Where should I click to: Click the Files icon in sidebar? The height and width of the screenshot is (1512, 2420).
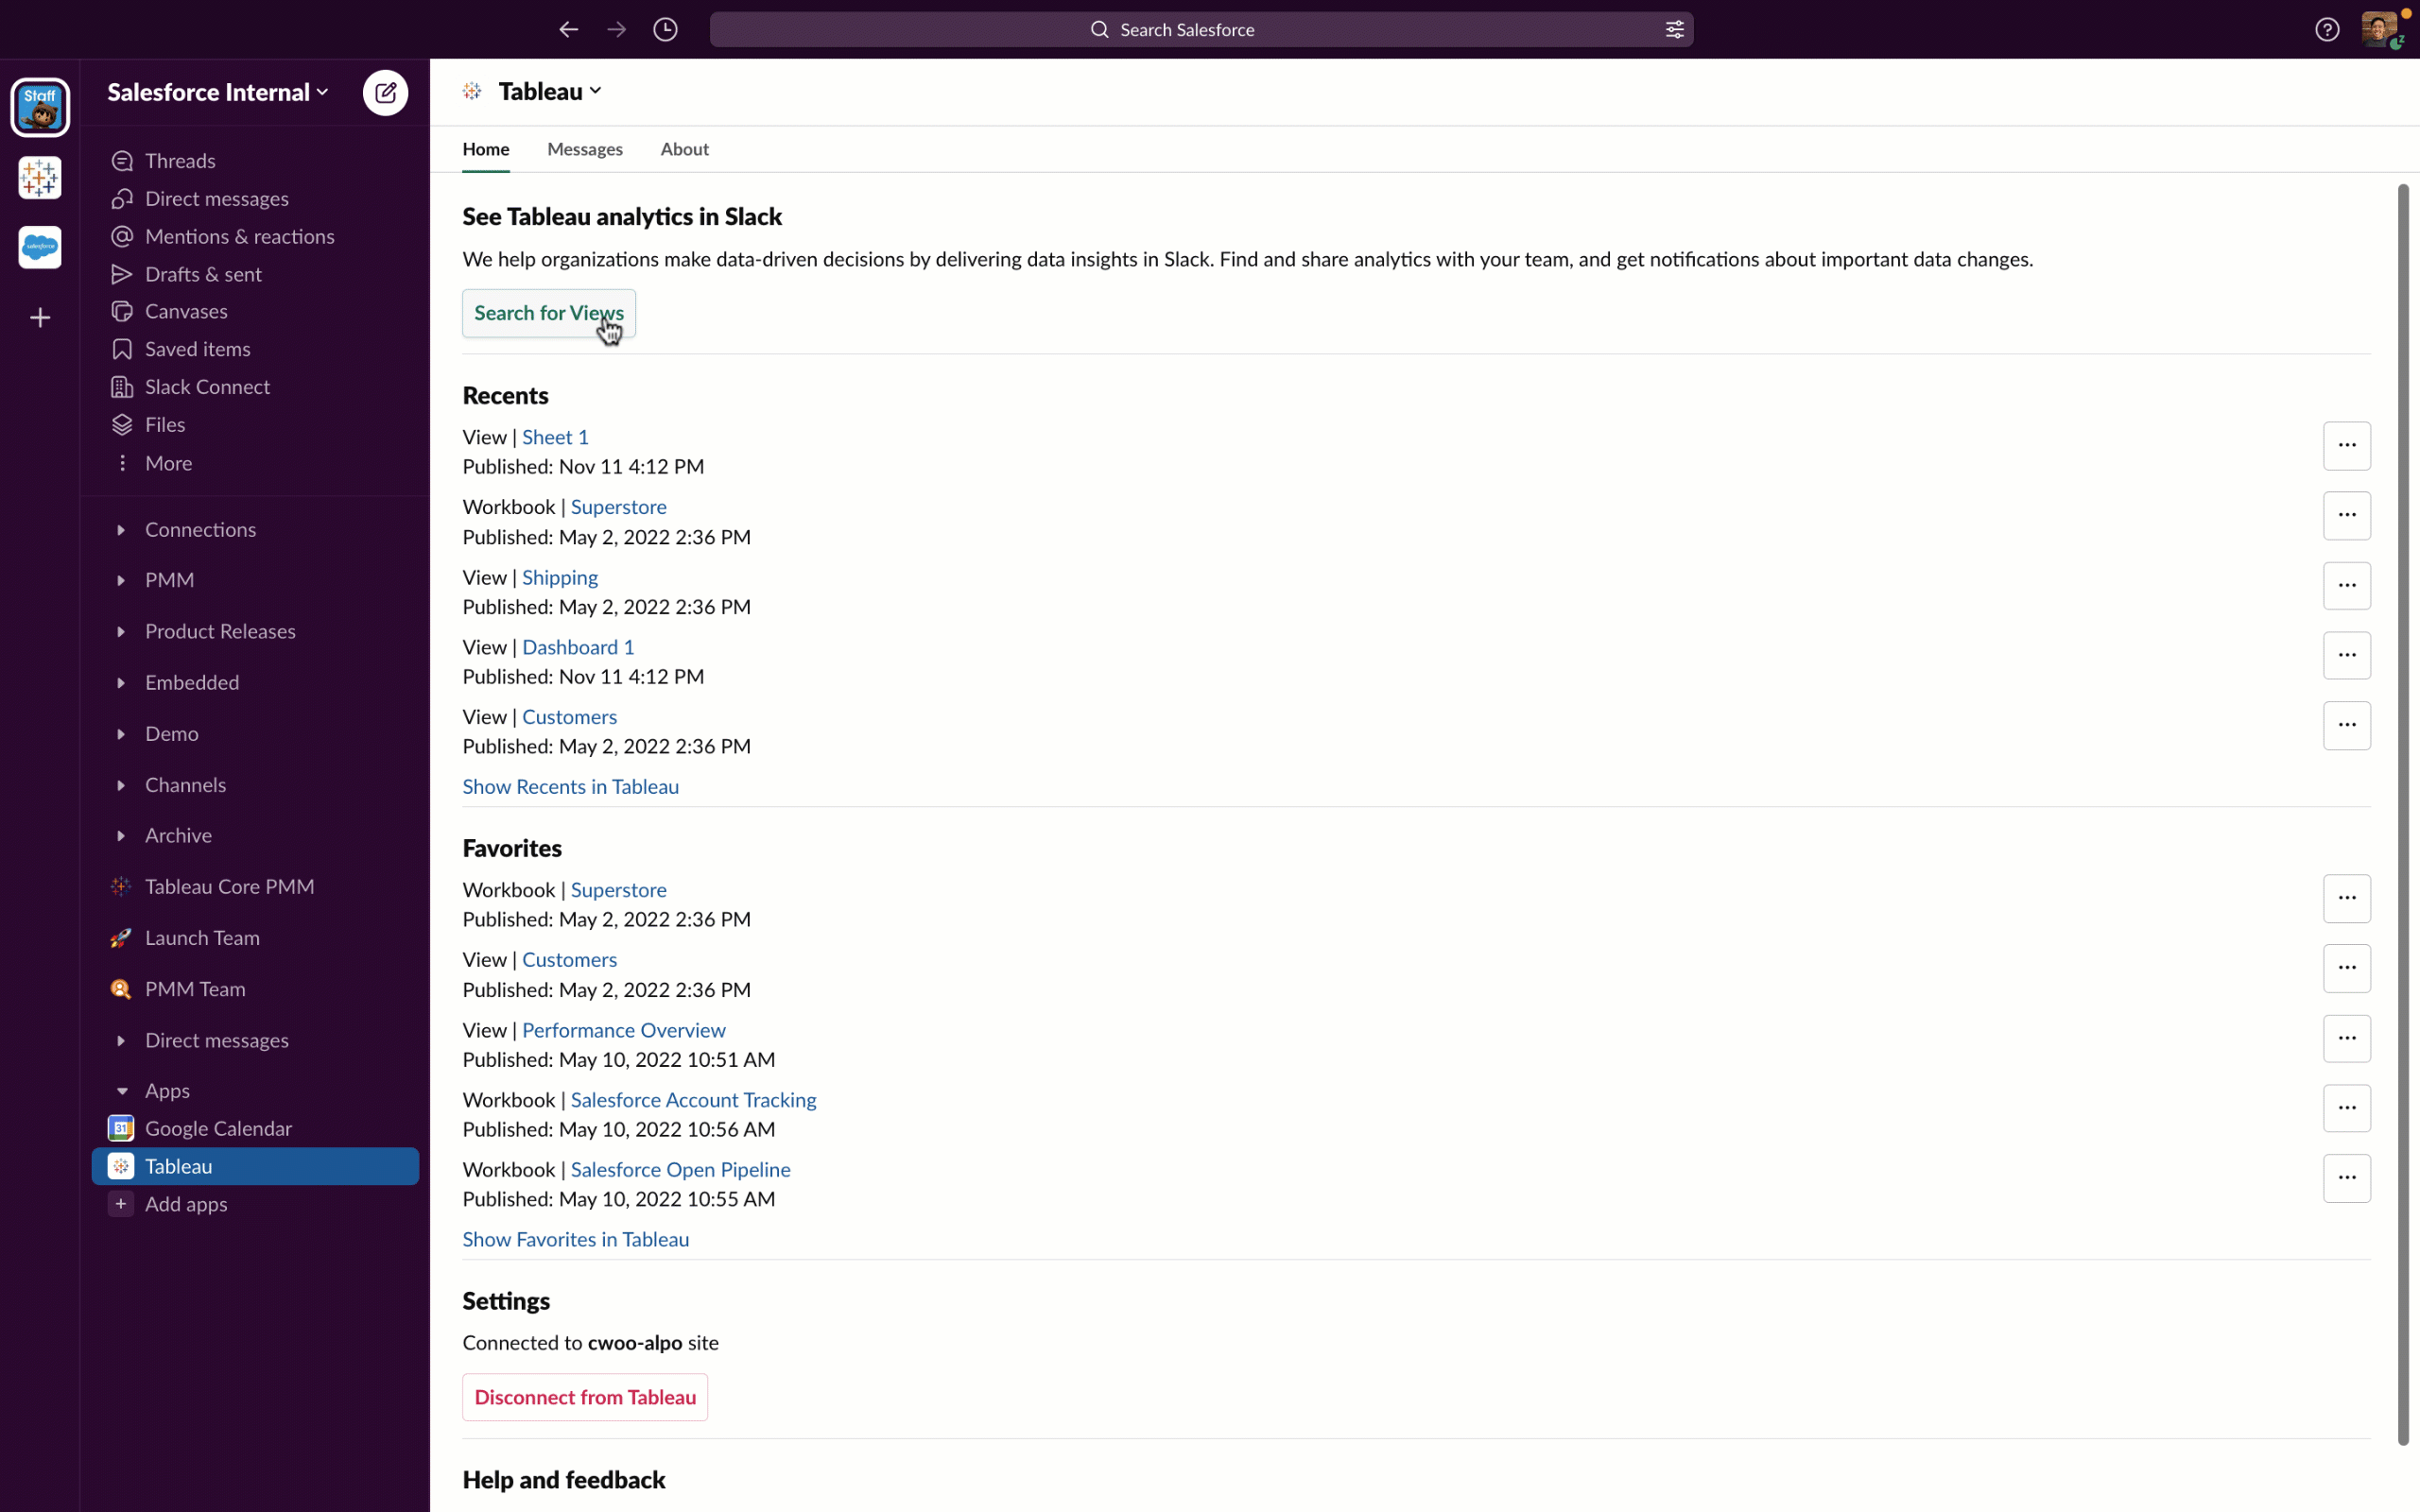pyautogui.click(x=120, y=425)
